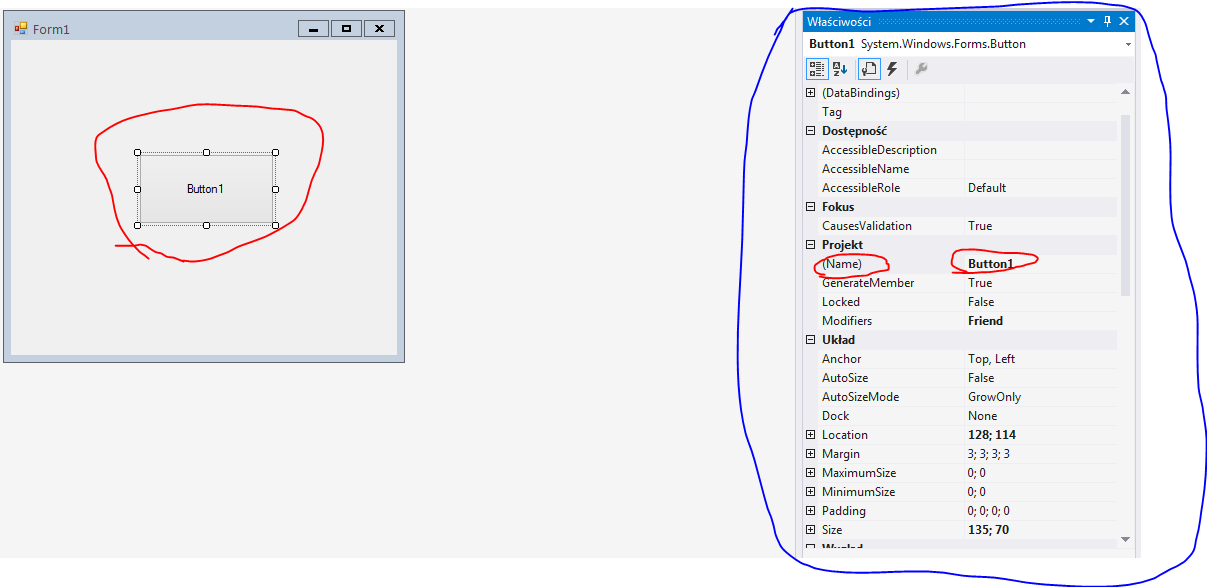The width and height of the screenshot is (1207, 587).
Task: Click the properties list scrollbar thumb
Action: 1125,205
